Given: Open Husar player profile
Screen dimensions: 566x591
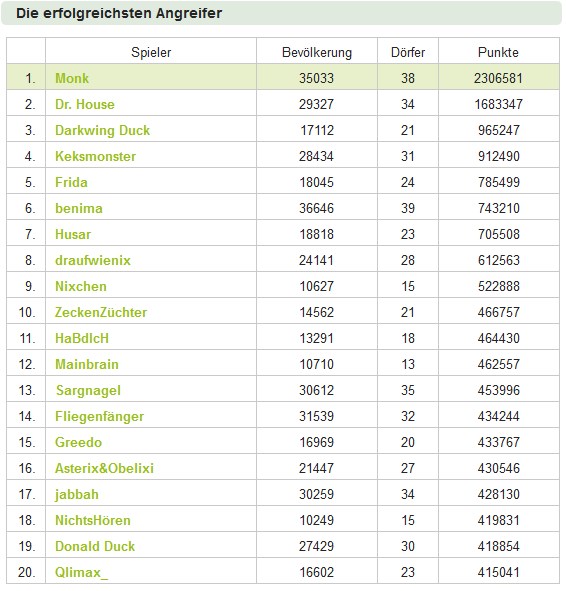Looking at the screenshot, I should (73, 234).
